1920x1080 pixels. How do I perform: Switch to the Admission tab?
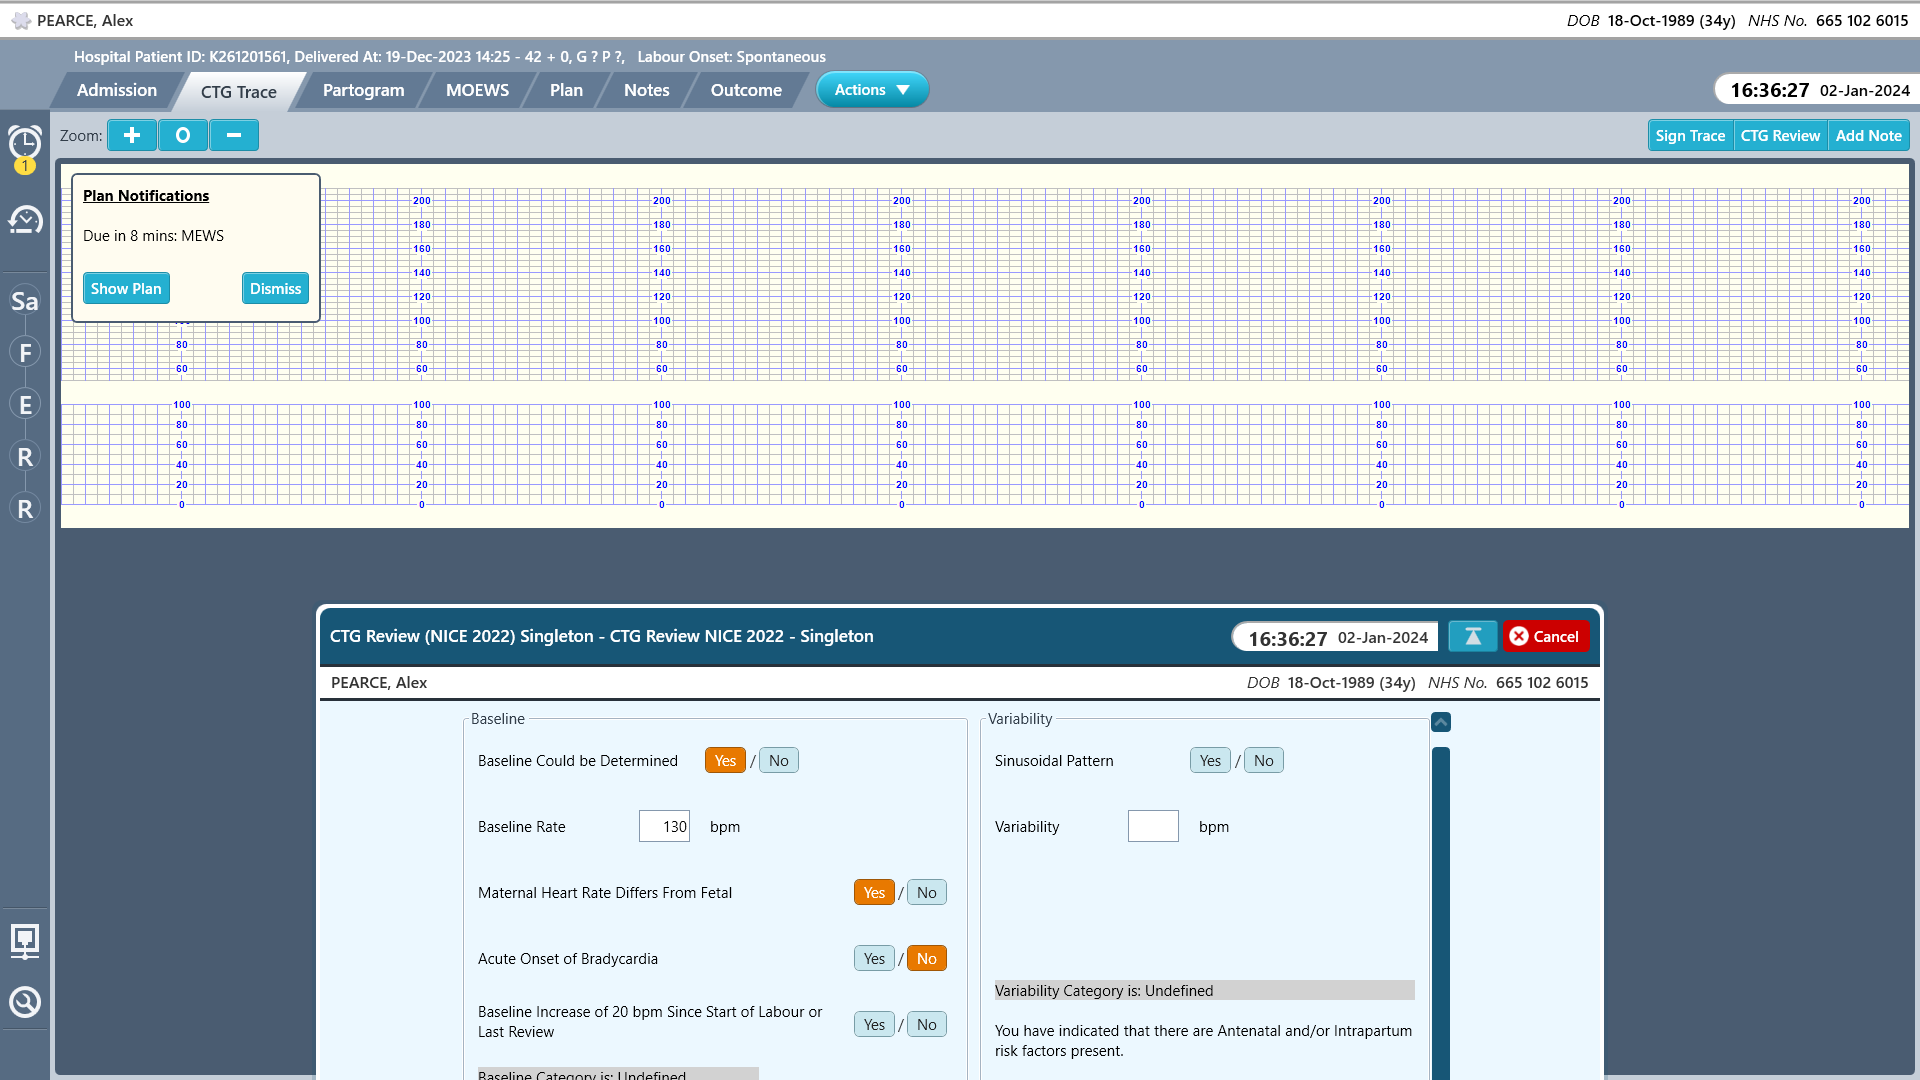[x=117, y=90]
